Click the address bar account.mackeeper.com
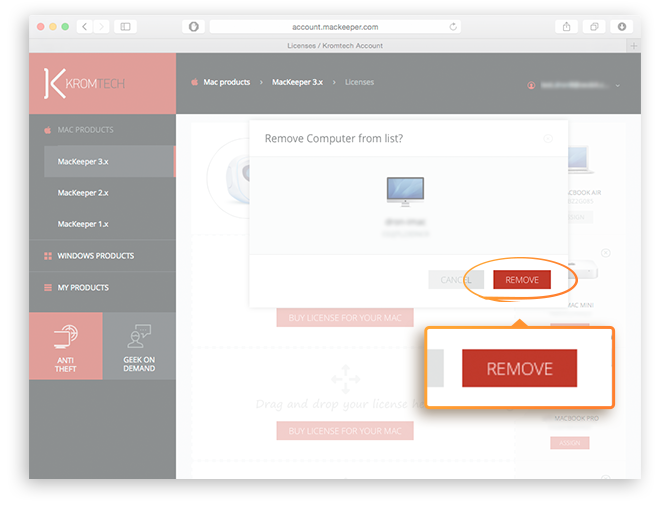Image resolution: width=664 pixels, height=514 pixels. pos(335,27)
